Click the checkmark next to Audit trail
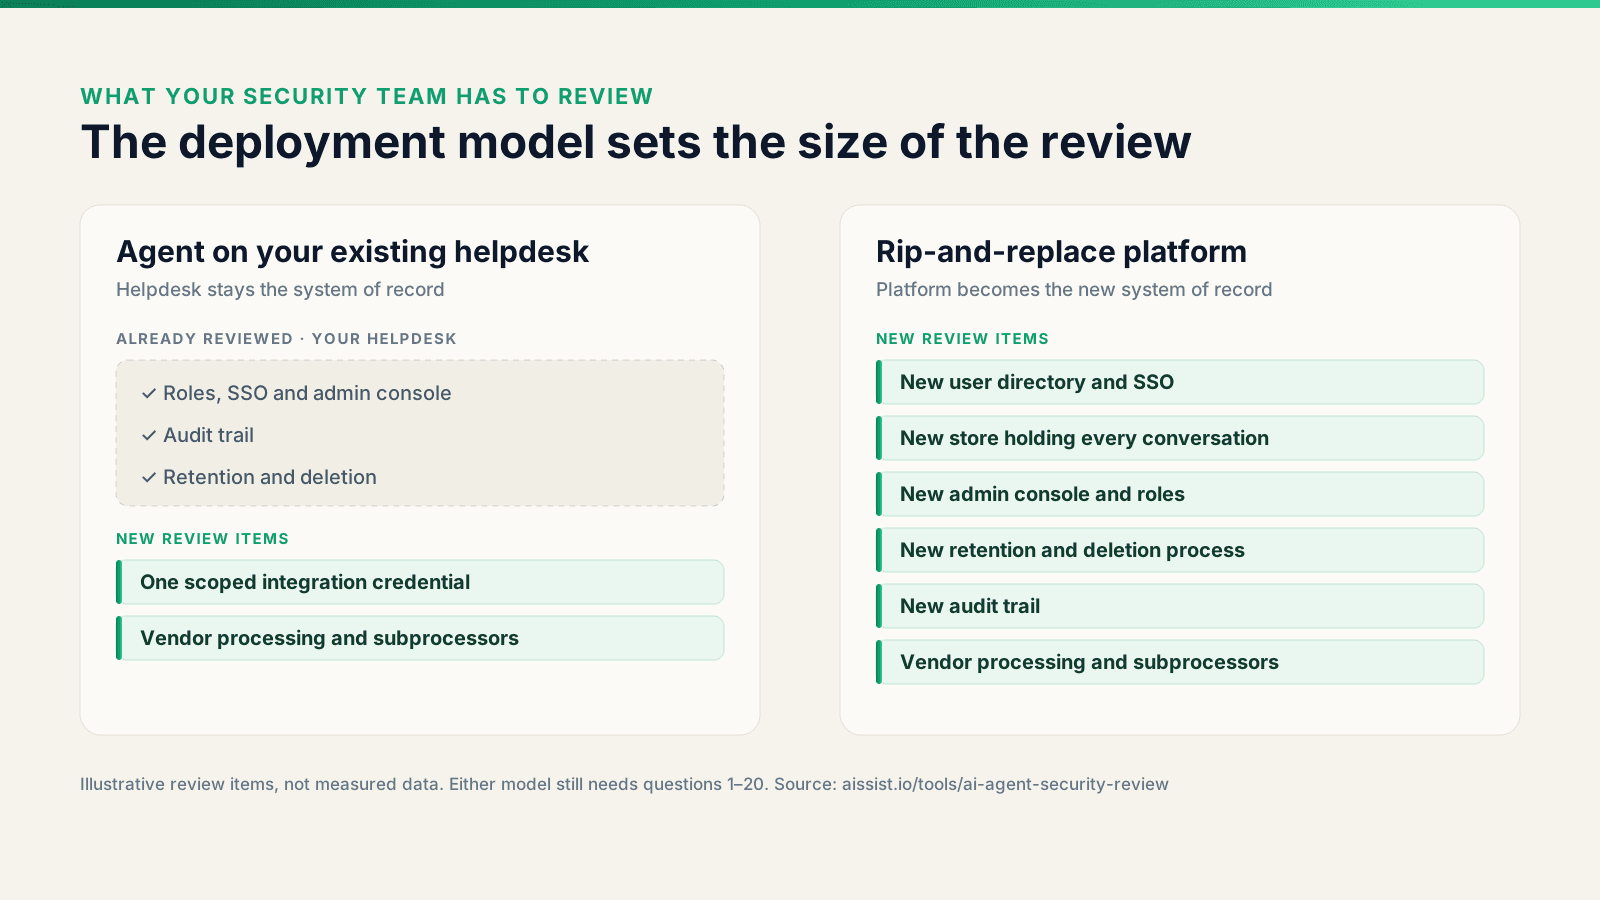Image resolution: width=1600 pixels, height=900 pixels. click(x=149, y=436)
